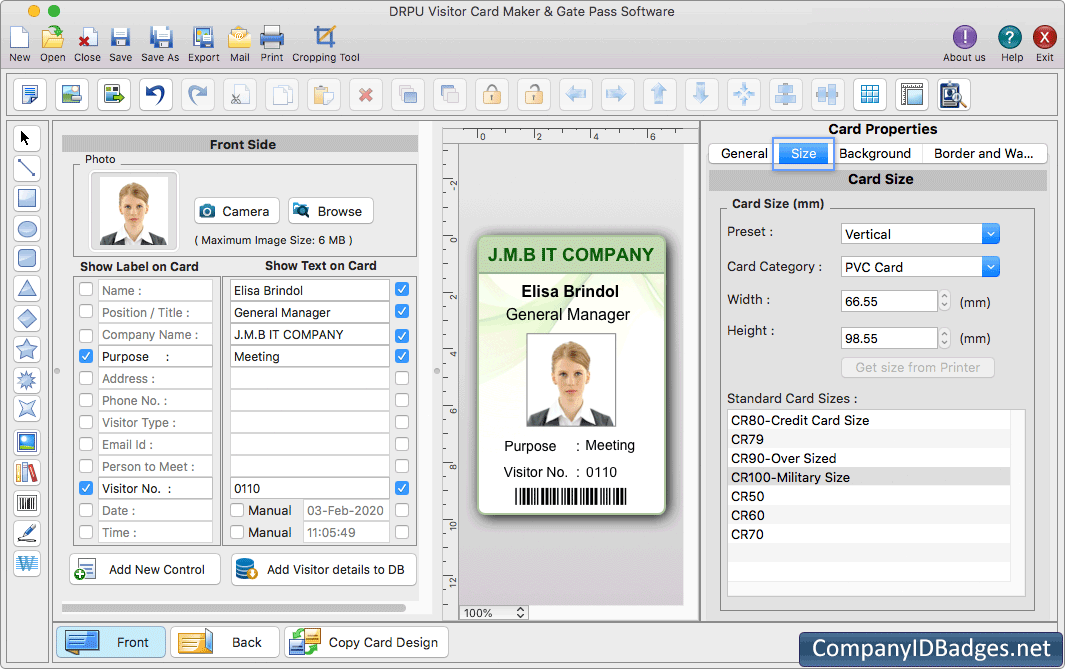Image resolution: width=1065 pixels, height=669 pixels.
Task: Select the arrow pointer tool
Action: [x=26, y=139]
